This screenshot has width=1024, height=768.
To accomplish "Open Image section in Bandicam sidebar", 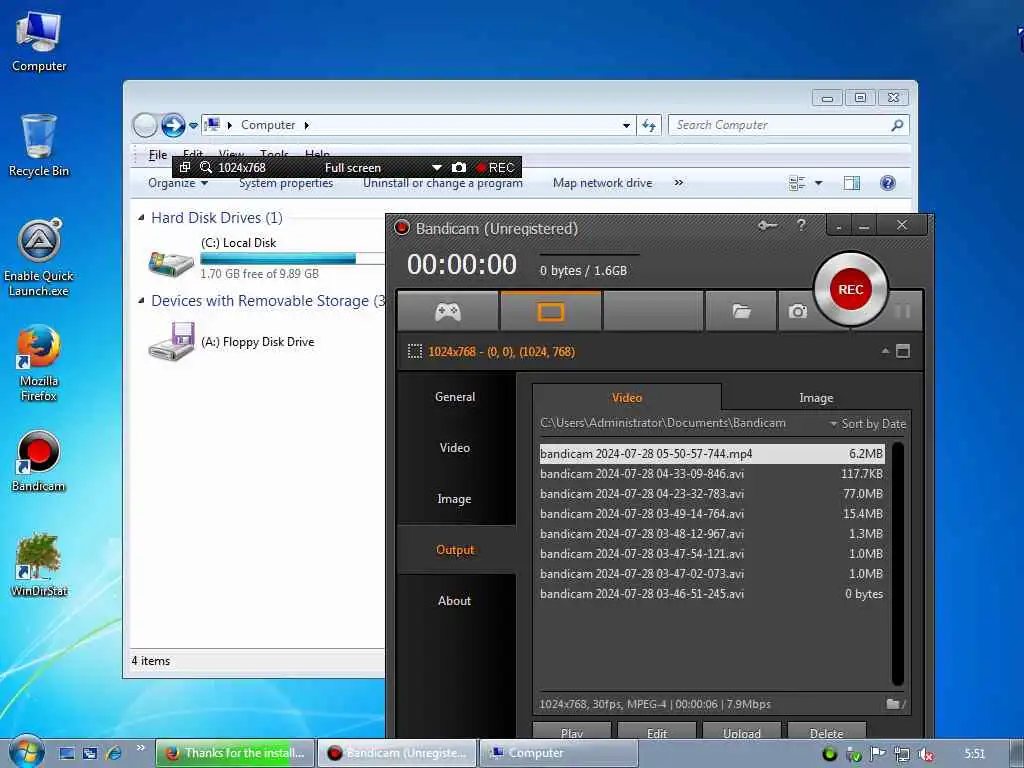I will click(455, 498).
